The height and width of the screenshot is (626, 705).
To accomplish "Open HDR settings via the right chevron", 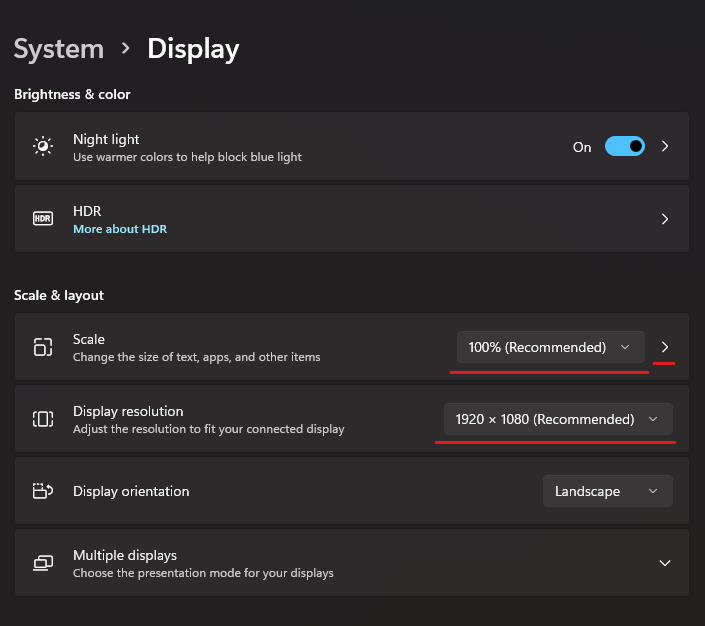I will (665, 219).
